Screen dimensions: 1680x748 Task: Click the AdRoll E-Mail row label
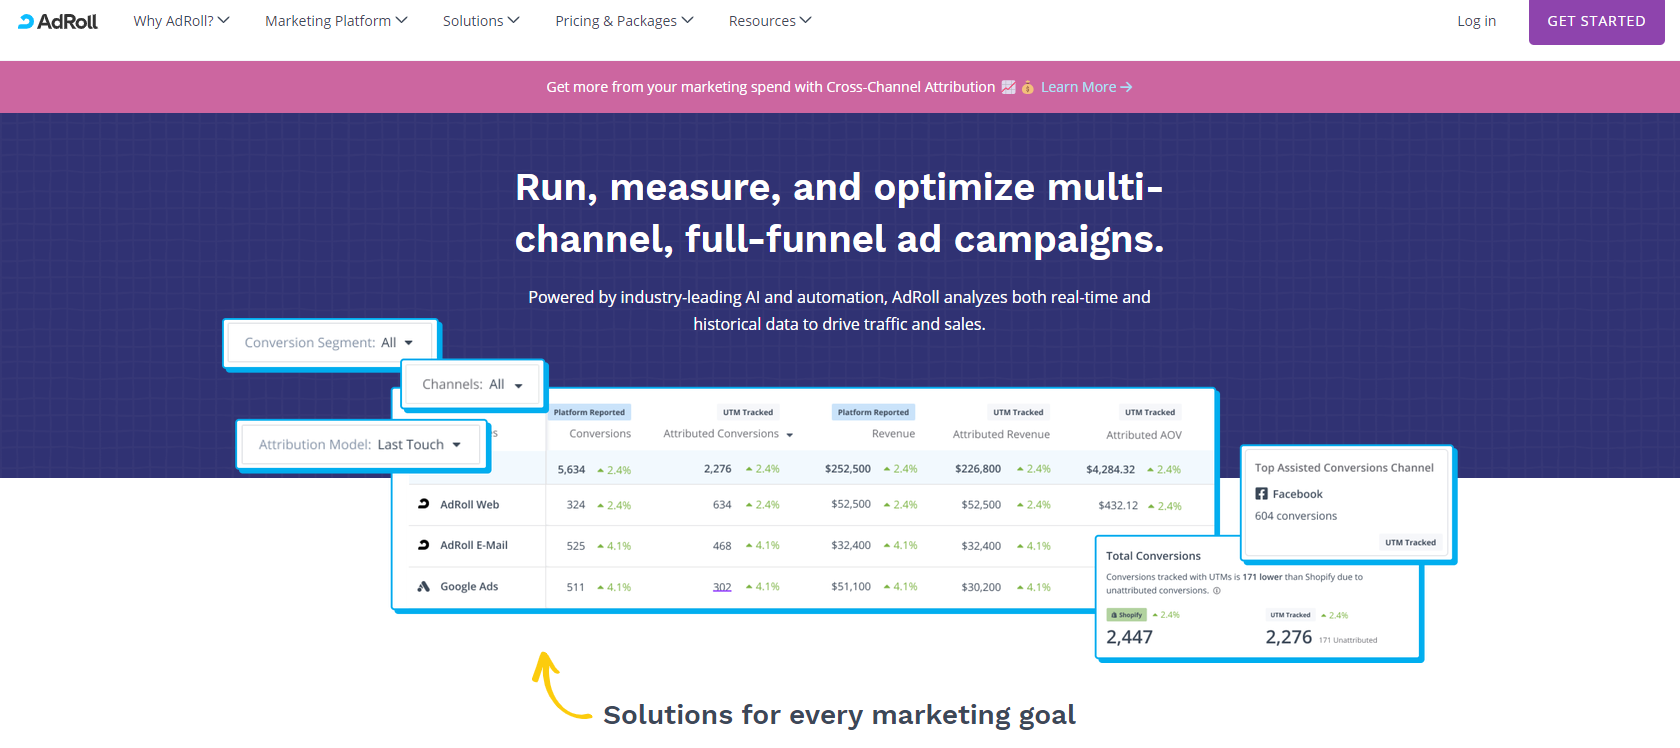[x=474, y=546]
